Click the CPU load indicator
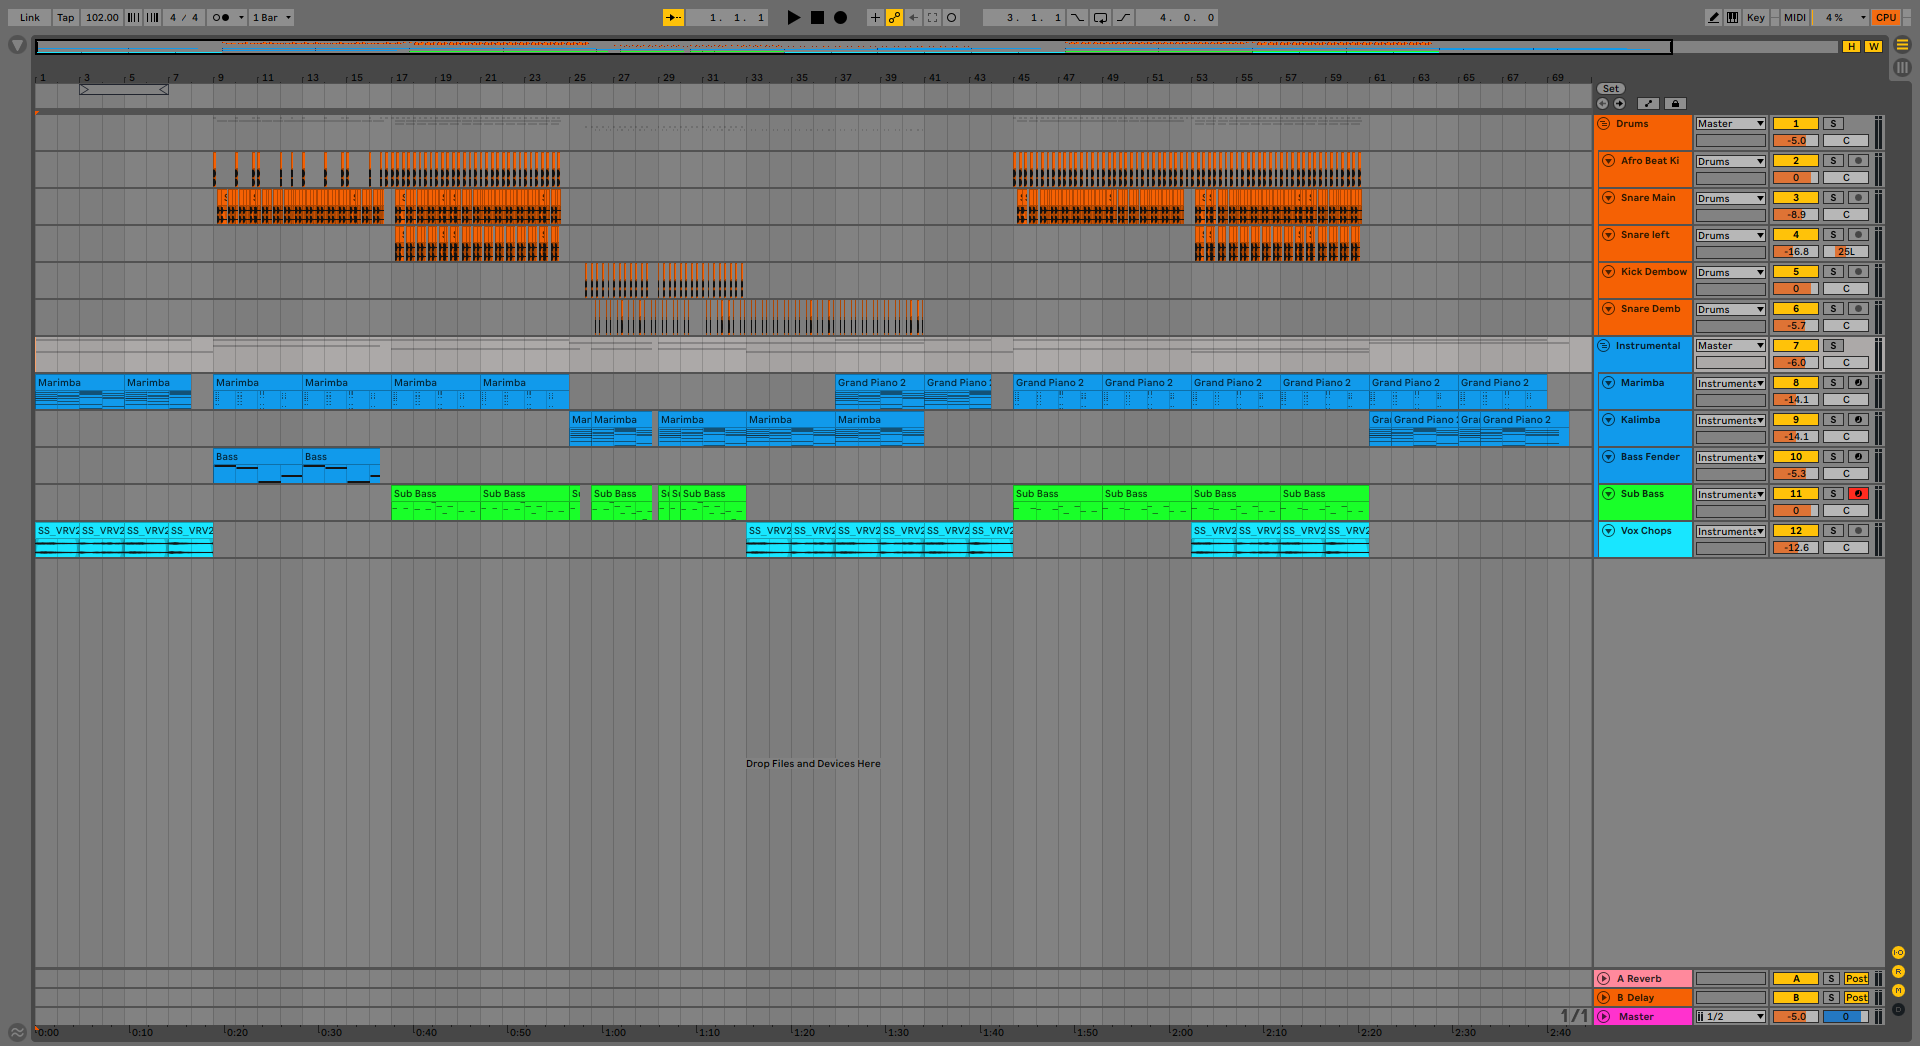The image size is (1920, 1046). click(x=1886, y=17)
